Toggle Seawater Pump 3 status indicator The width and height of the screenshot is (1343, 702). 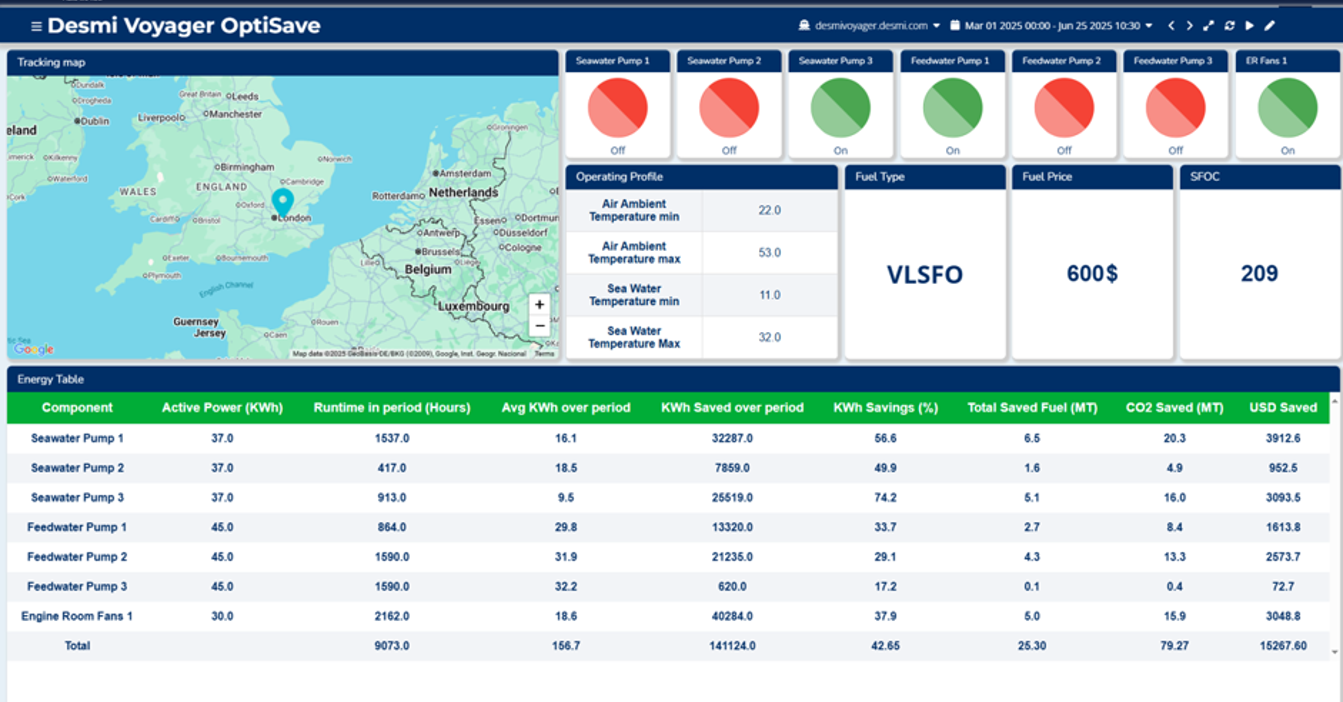click(x=840, y=108)
